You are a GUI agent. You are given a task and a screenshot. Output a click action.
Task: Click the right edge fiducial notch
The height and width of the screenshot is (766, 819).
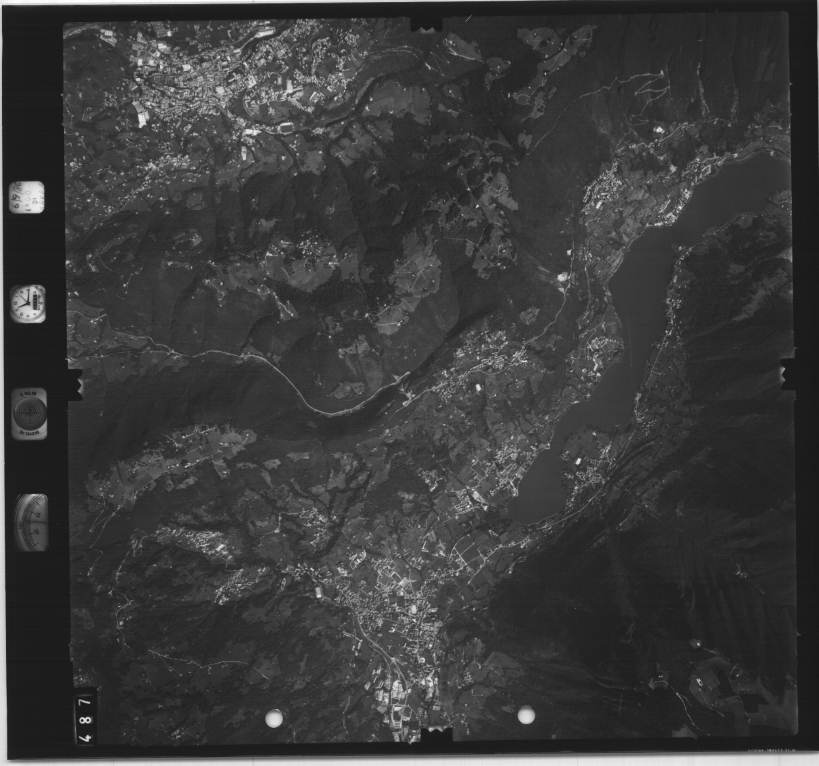point(789,373)
